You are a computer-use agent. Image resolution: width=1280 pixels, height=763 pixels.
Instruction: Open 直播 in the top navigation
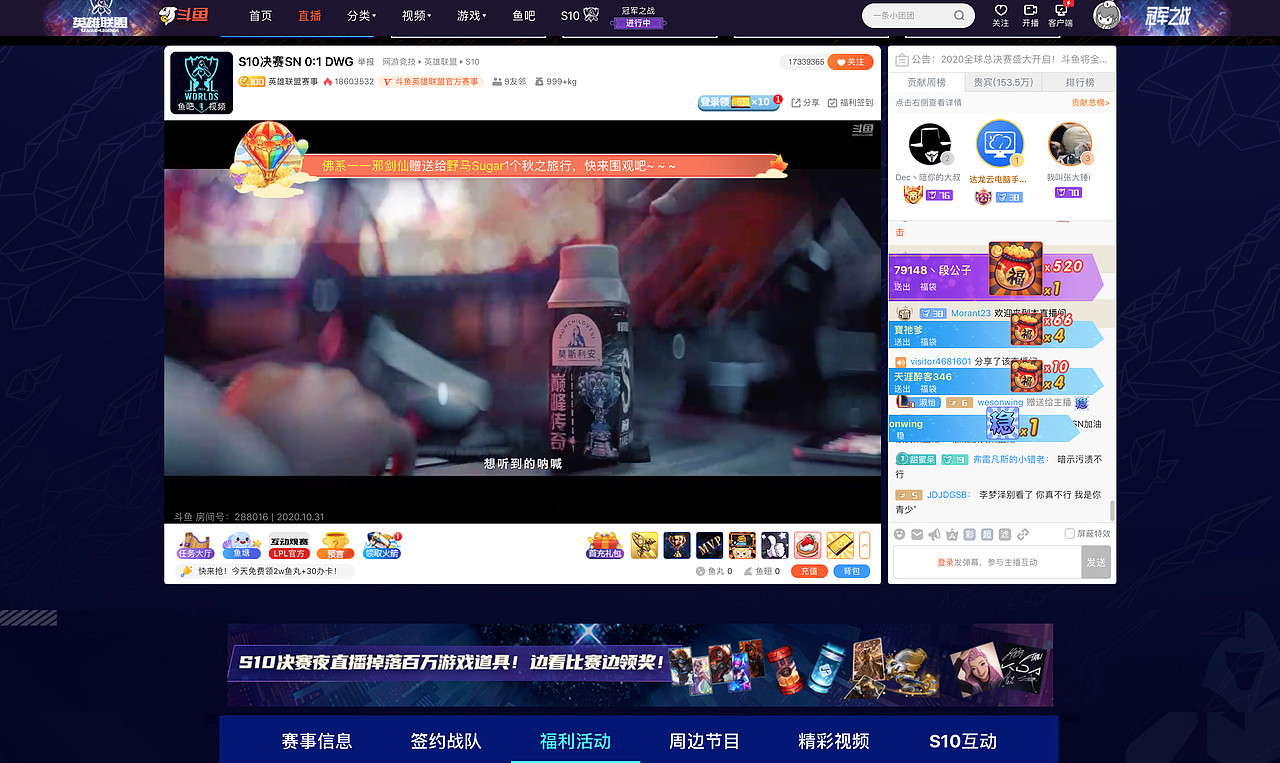[310, 15]
